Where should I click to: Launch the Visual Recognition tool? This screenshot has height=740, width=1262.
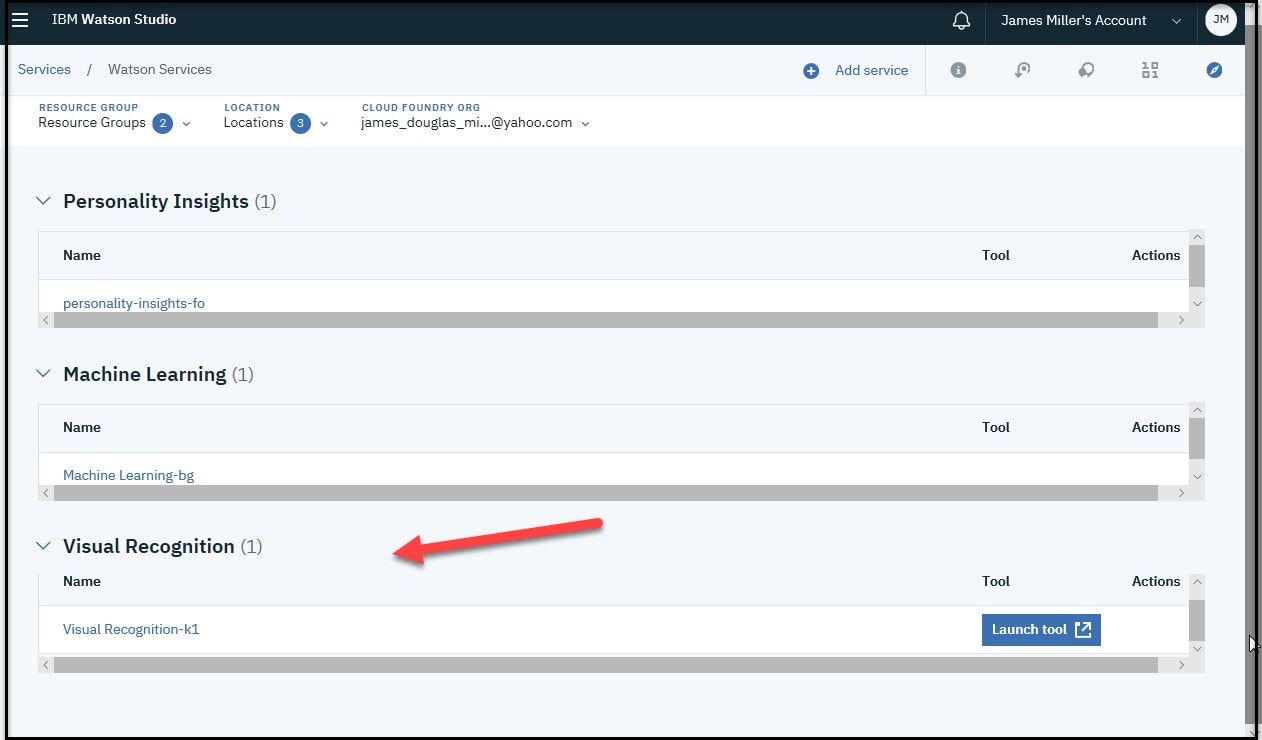[x=1041, y=630]
